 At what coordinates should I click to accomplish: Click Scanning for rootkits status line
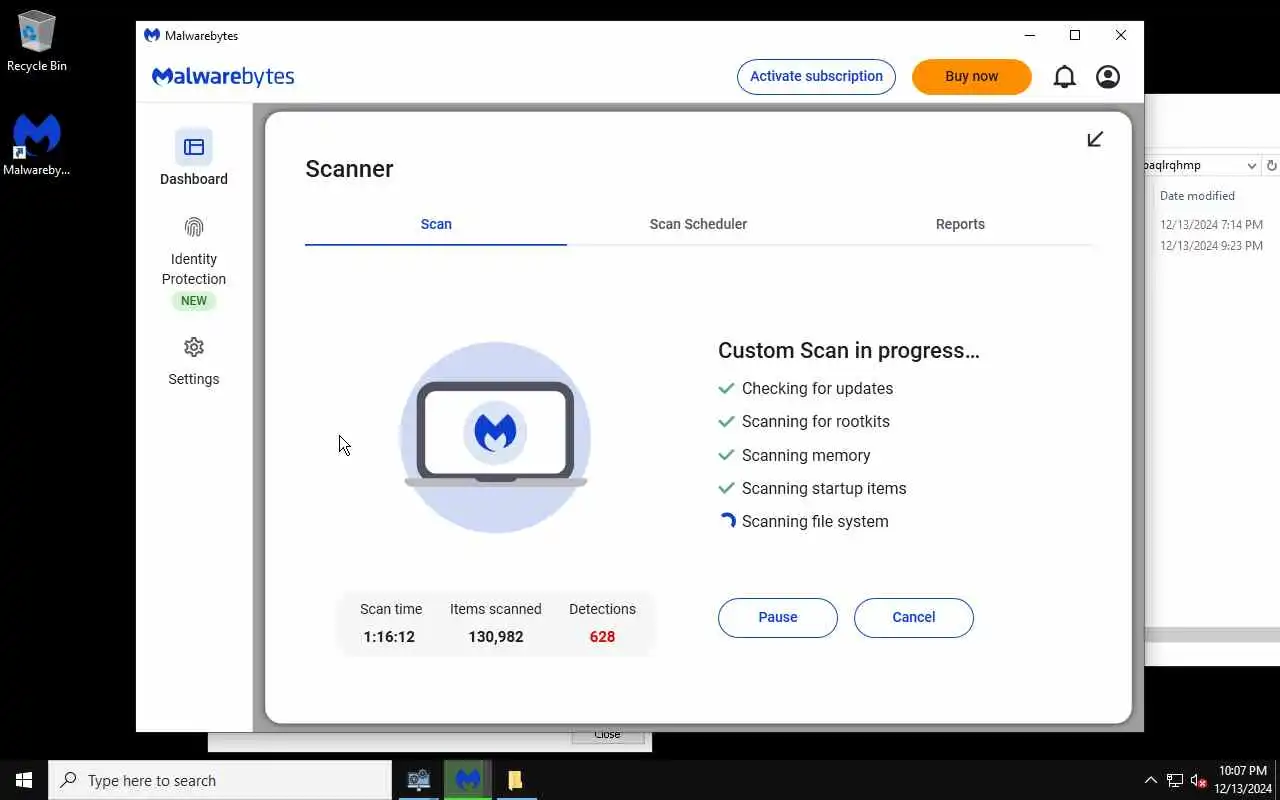[804, 421]
